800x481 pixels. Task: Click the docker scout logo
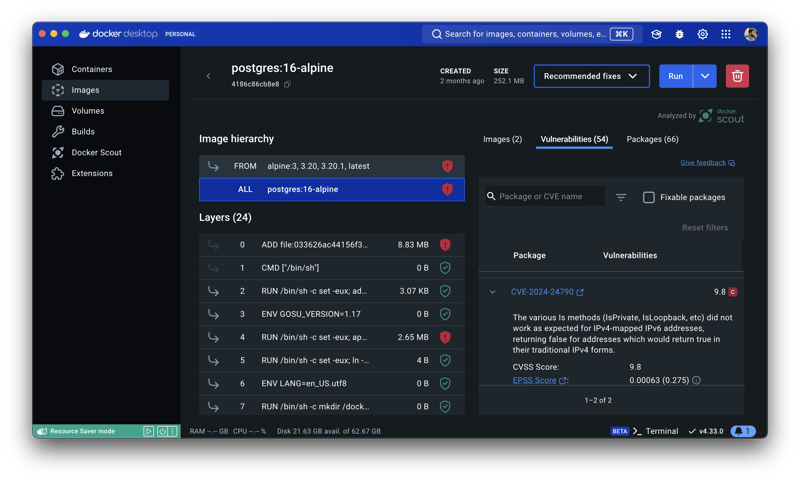pyautogui.click(x=721, y=116)
